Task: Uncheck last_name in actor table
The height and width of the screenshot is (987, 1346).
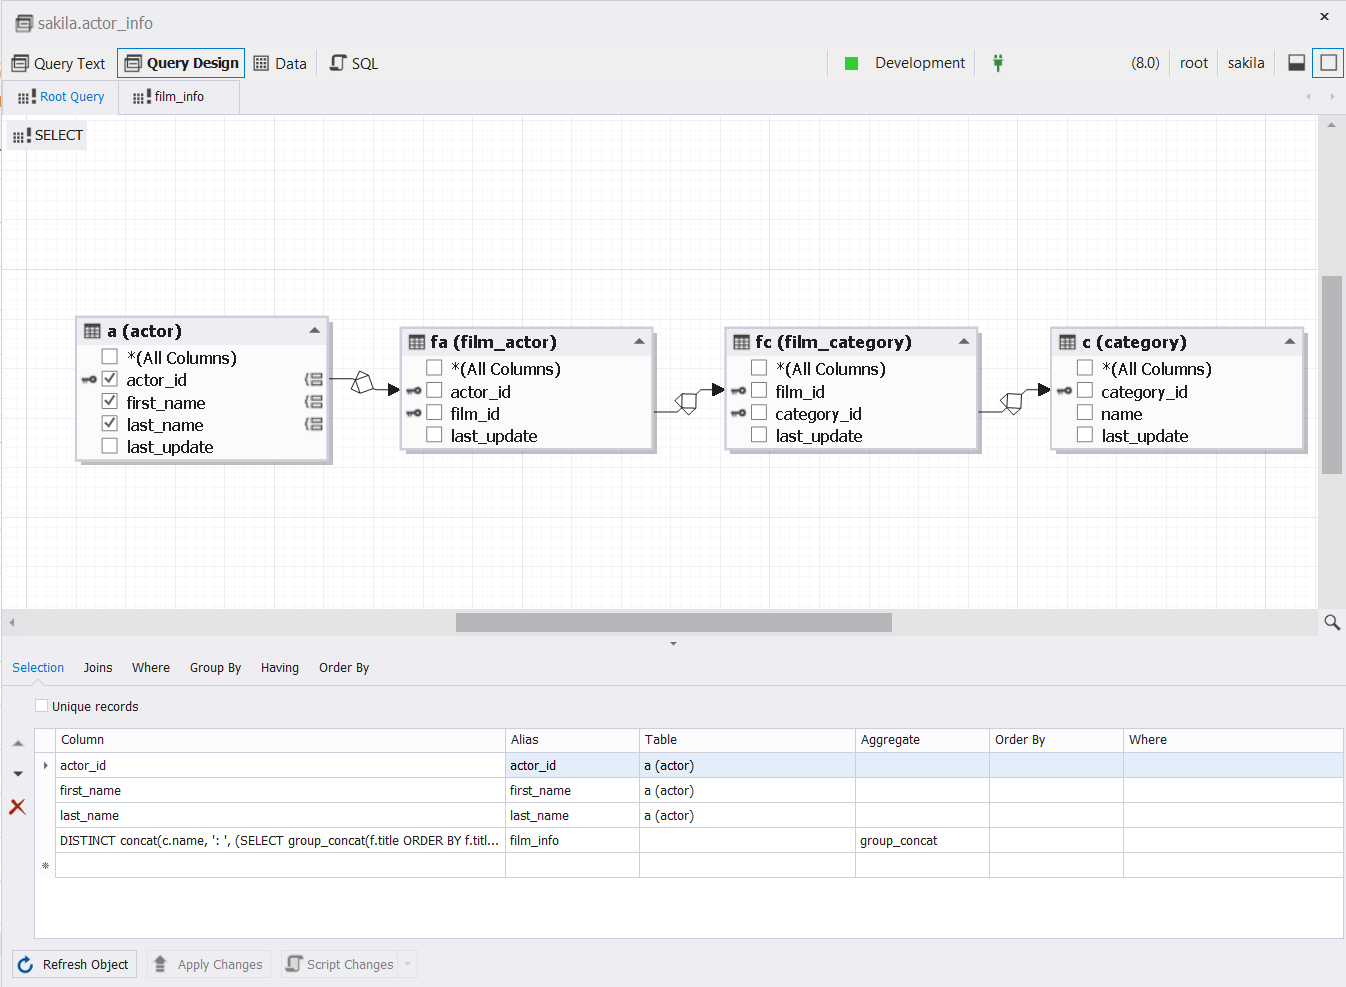Action: [x=110, y=424]
